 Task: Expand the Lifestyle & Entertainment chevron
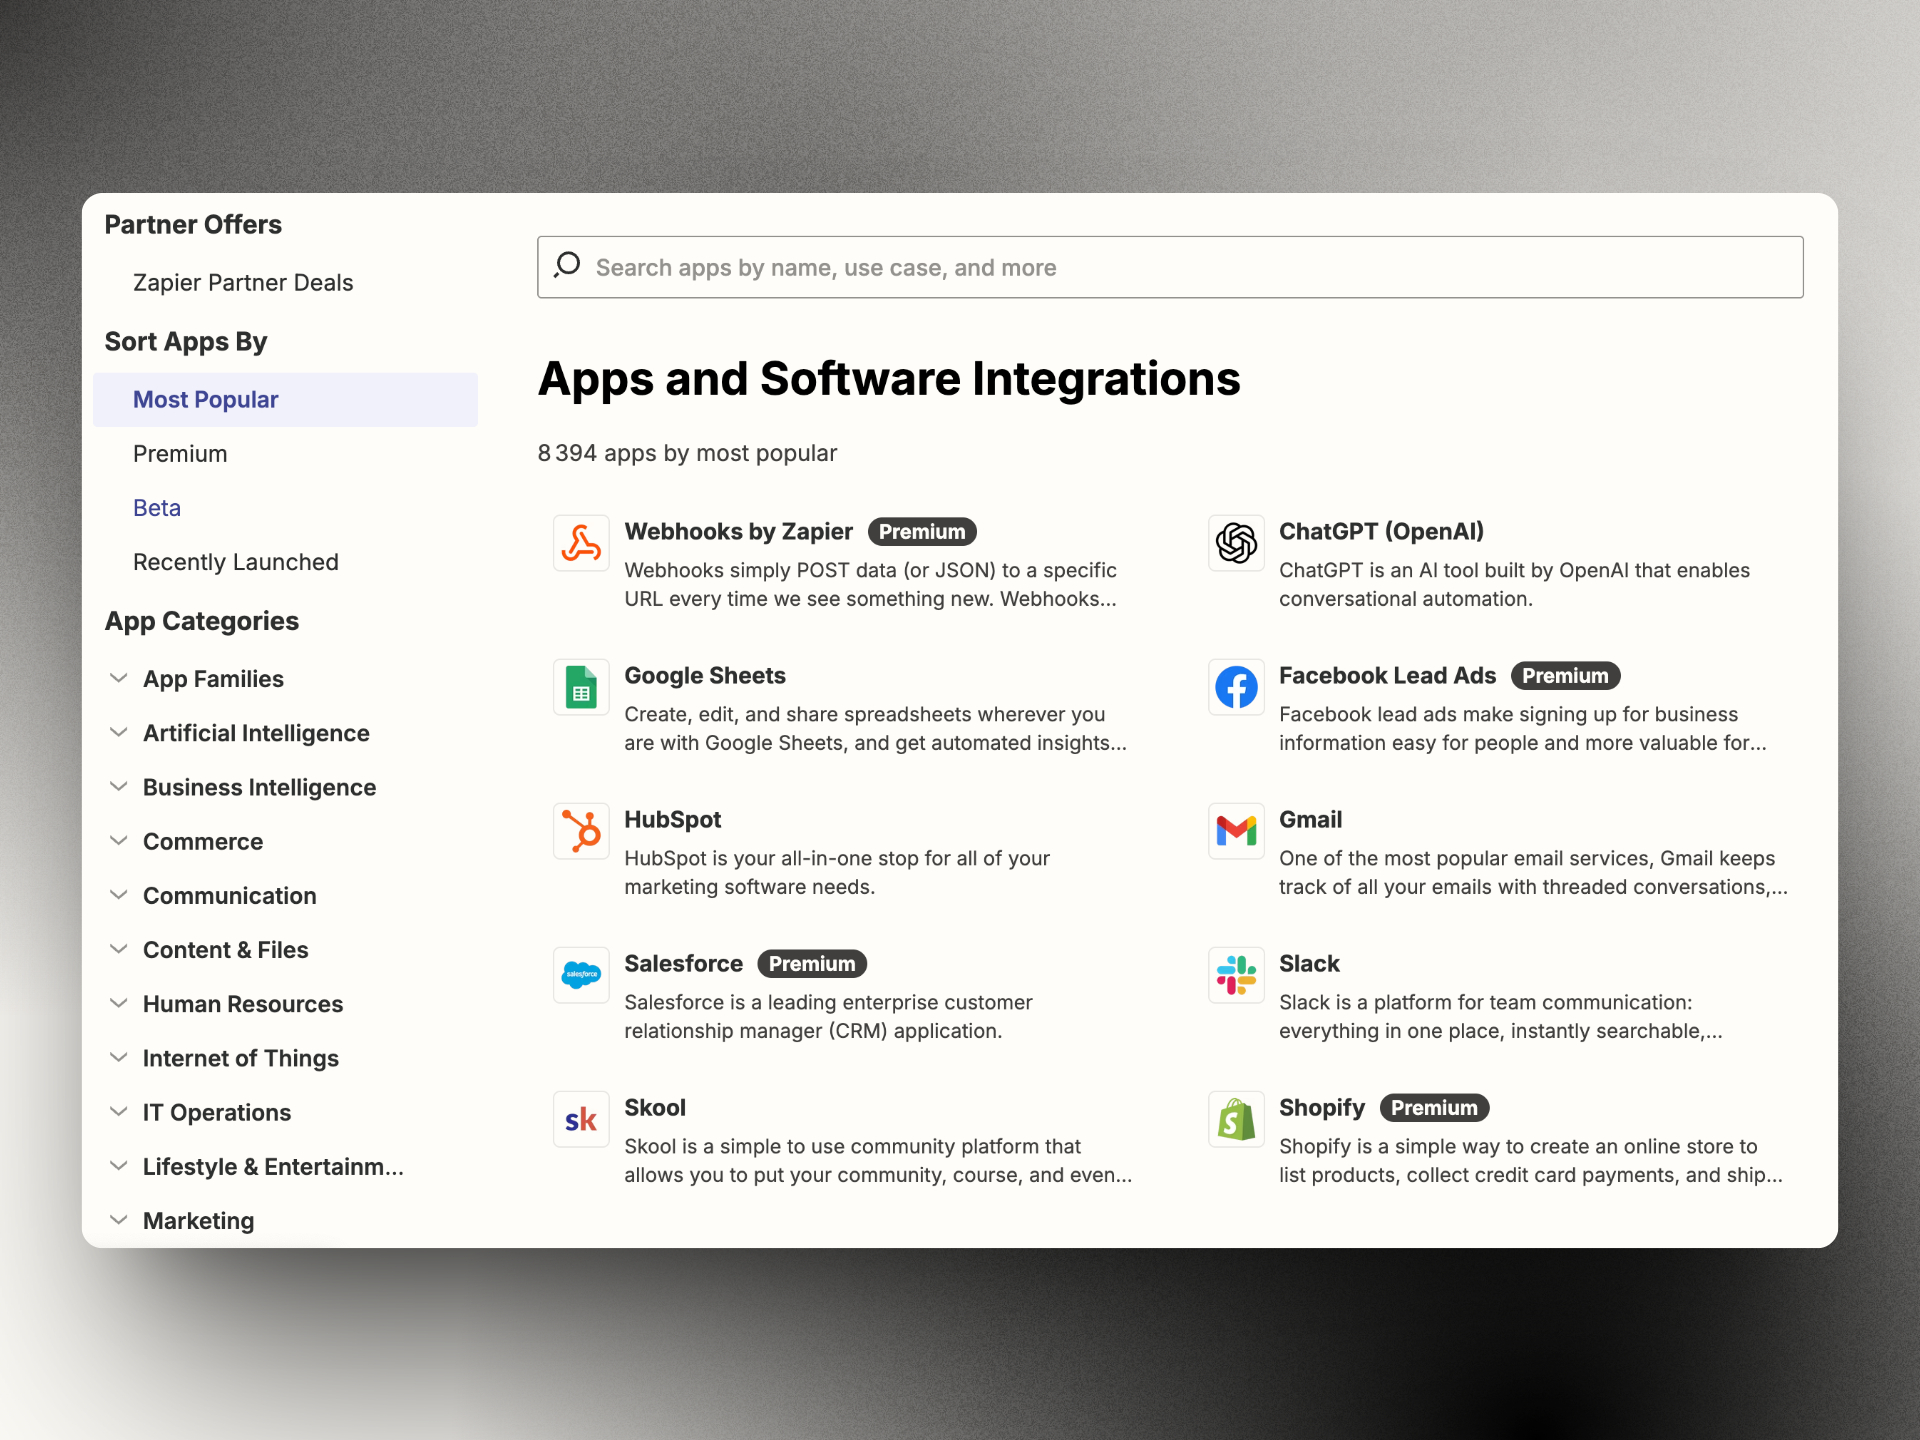coord(118,1165)
